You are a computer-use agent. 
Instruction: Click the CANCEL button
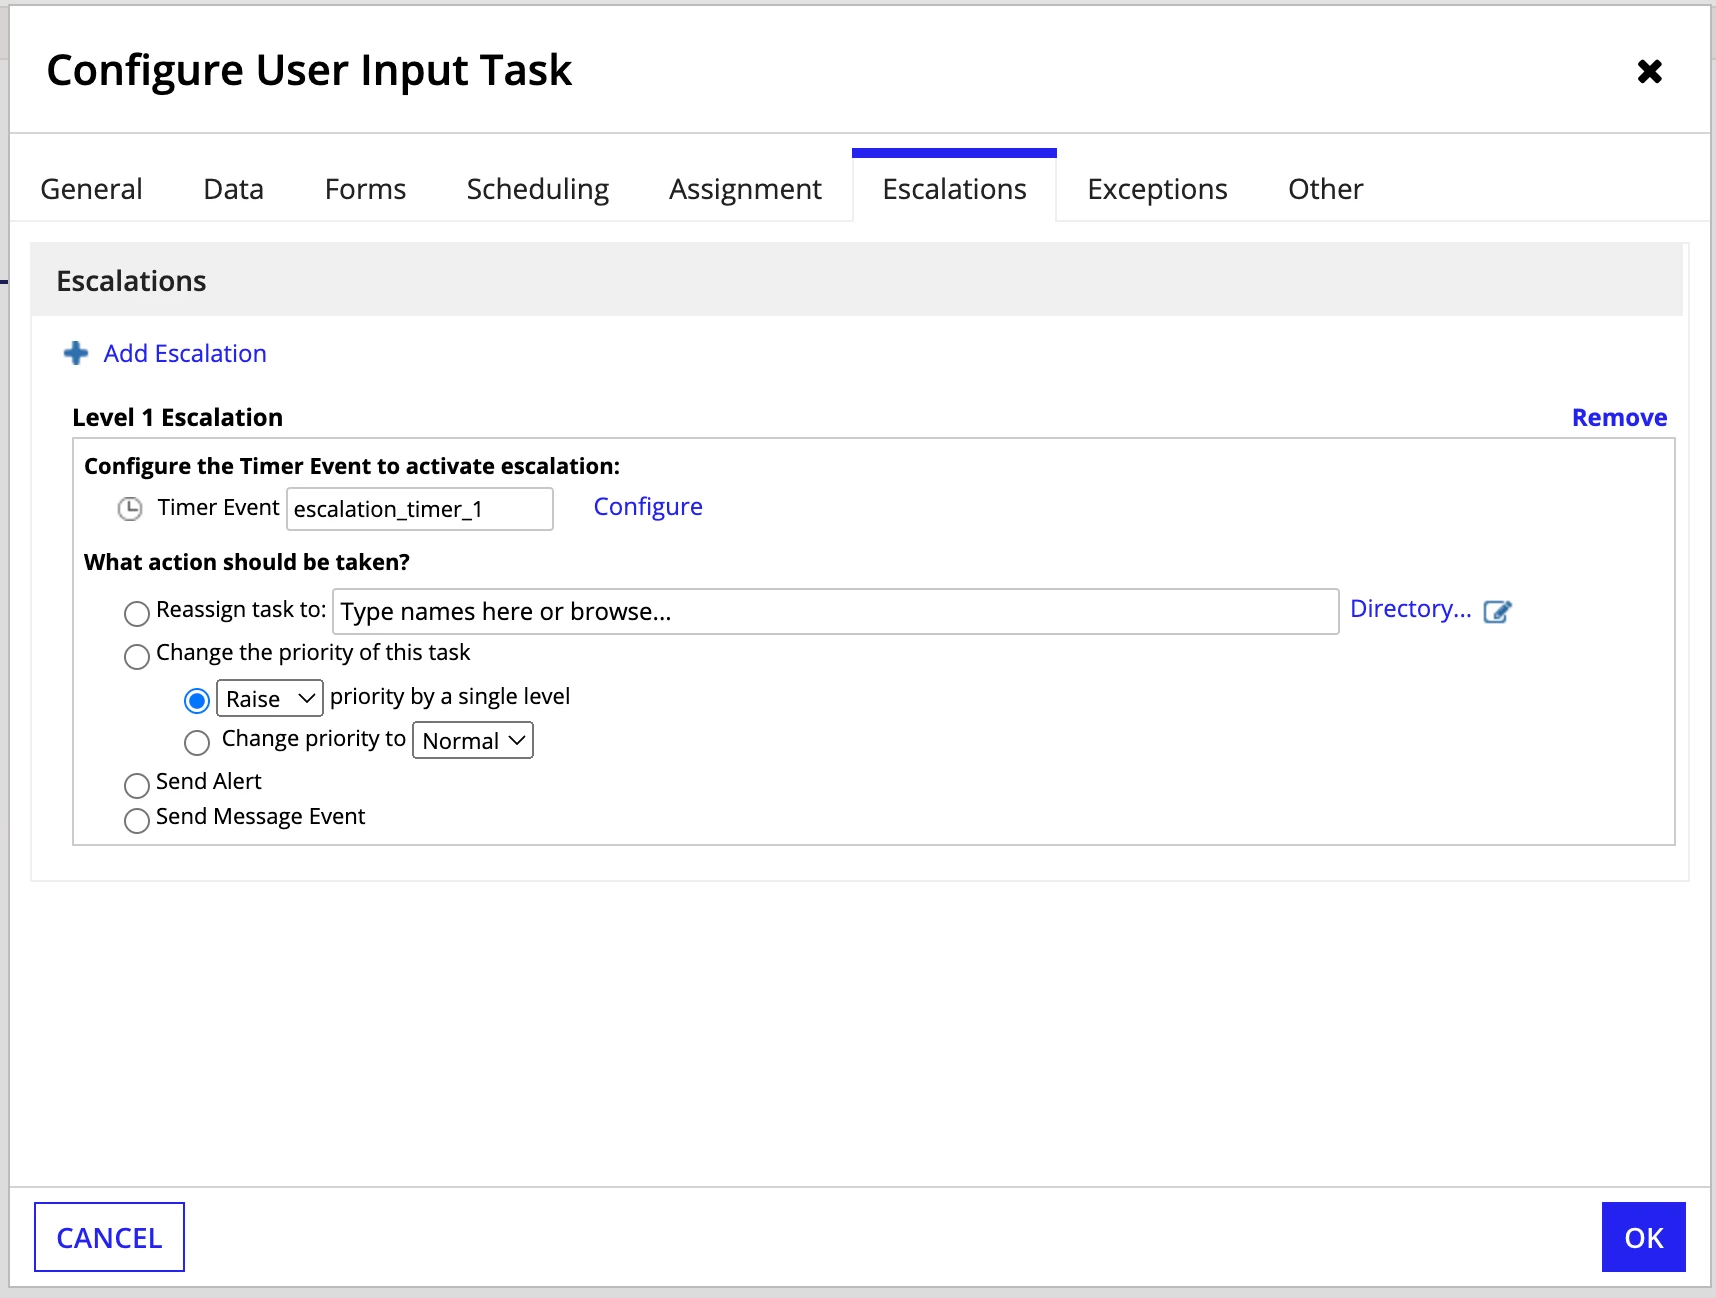[109, 1237]
